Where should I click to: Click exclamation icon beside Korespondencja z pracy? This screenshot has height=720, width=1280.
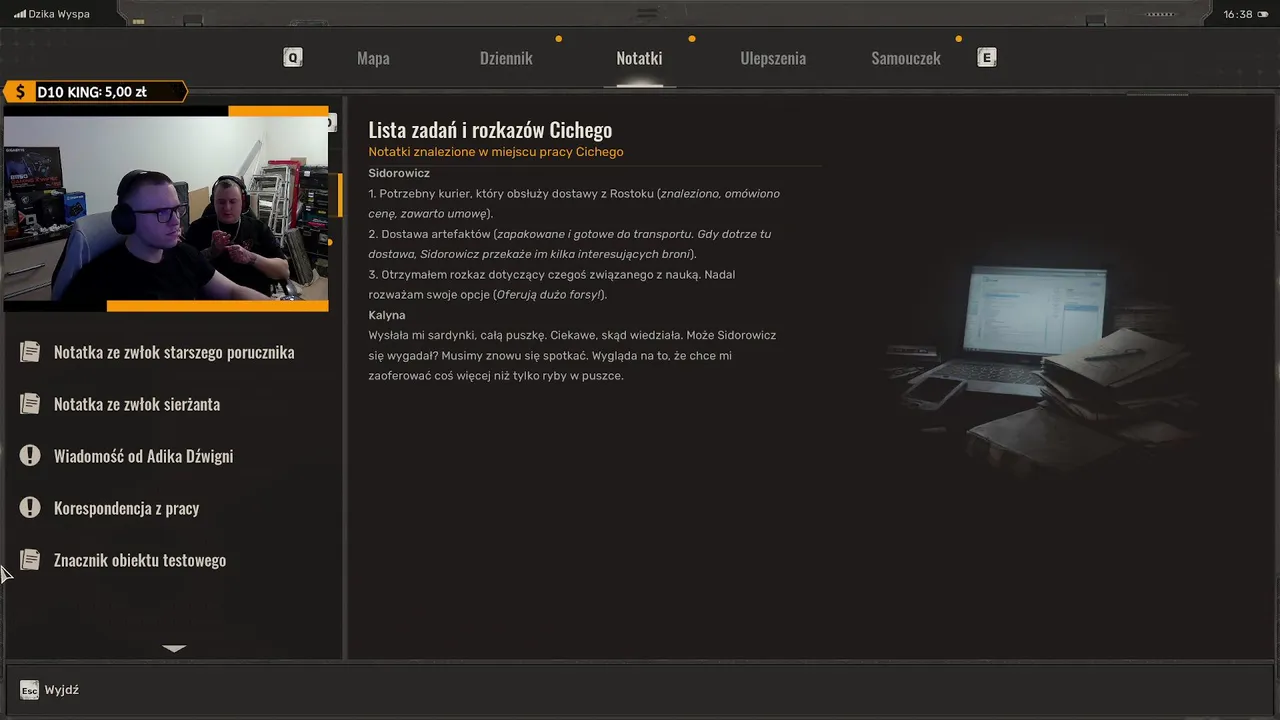click(30, 508)
